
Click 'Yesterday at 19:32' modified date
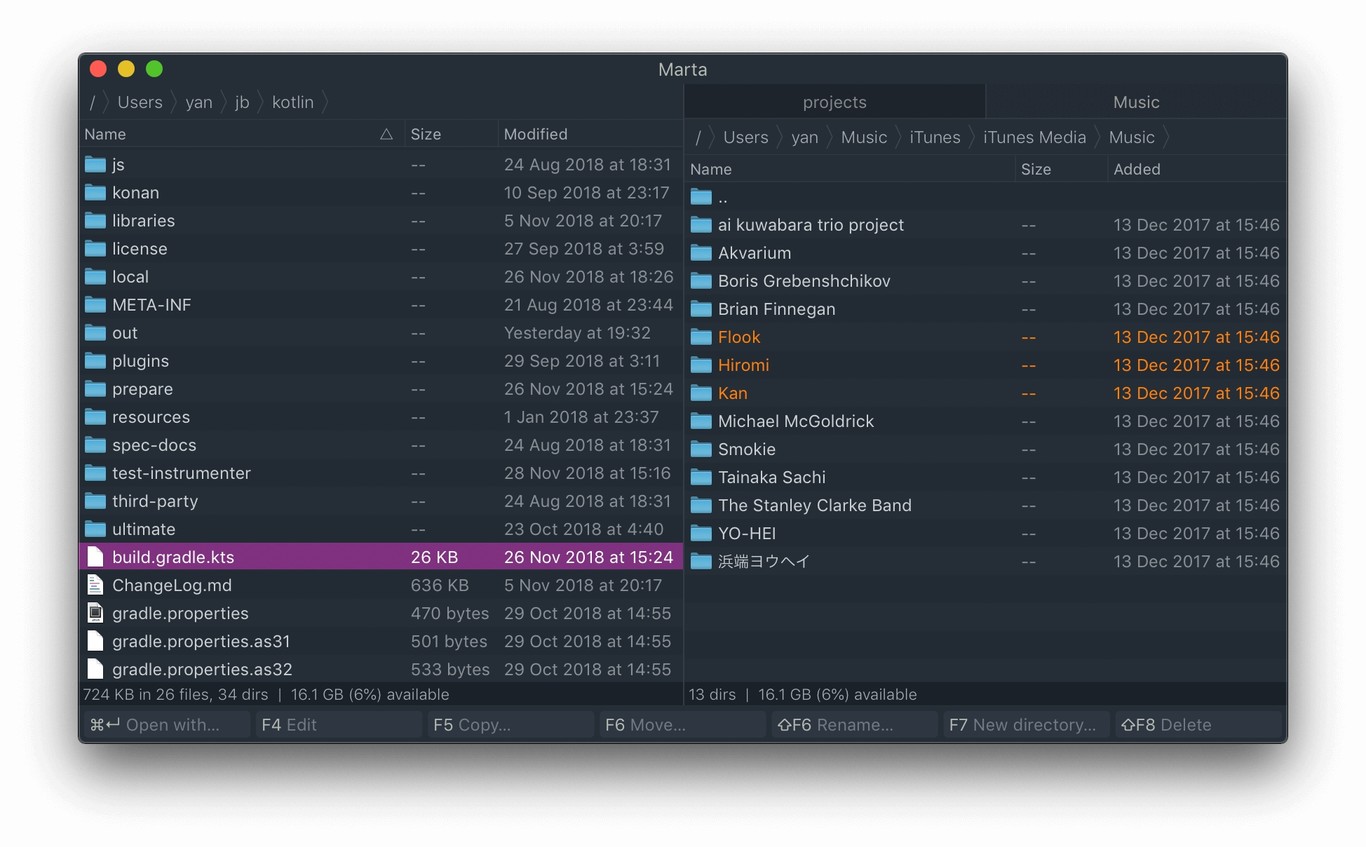click(x=577, y=333)
